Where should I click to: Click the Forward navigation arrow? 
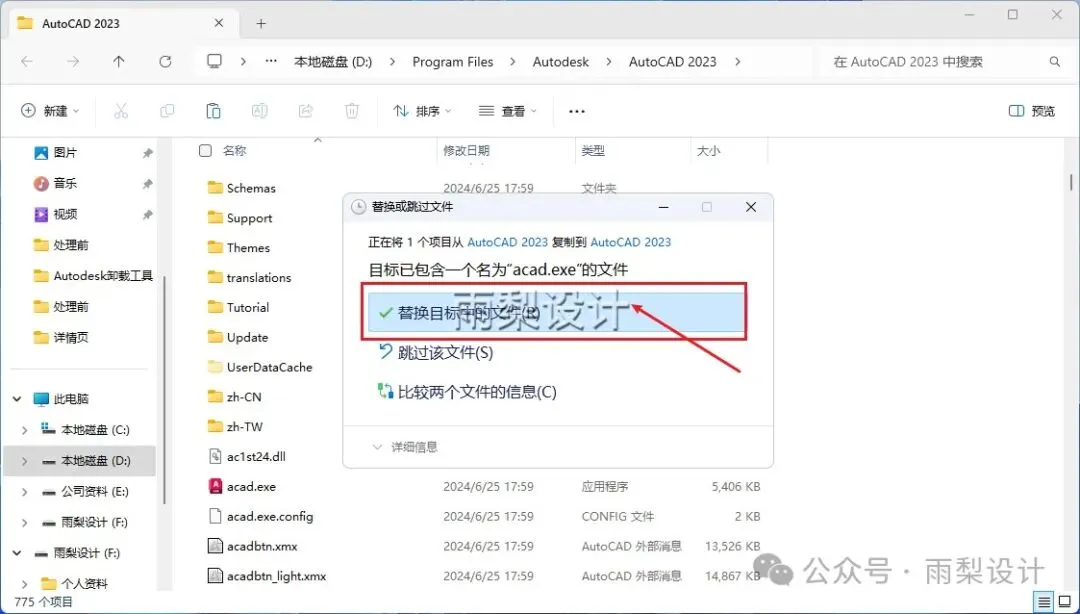point(73,61)
